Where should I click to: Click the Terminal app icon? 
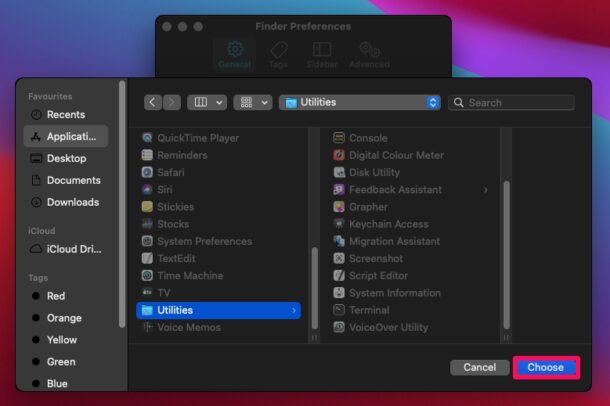click(340, 311)
